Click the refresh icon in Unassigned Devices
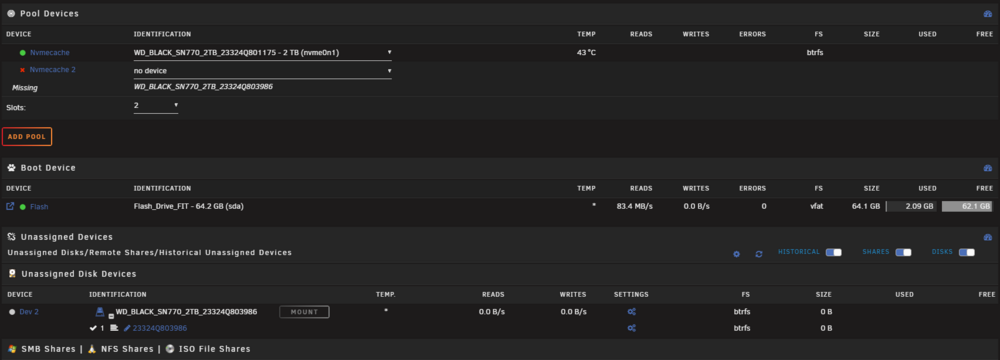Screen dimensions: 1000x360 coord(759,253)
